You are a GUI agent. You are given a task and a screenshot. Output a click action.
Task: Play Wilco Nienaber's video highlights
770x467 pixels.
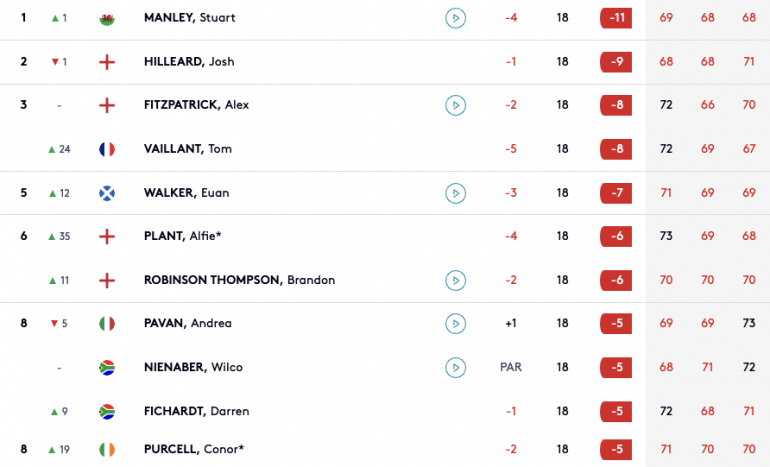(x=455, y=367)
